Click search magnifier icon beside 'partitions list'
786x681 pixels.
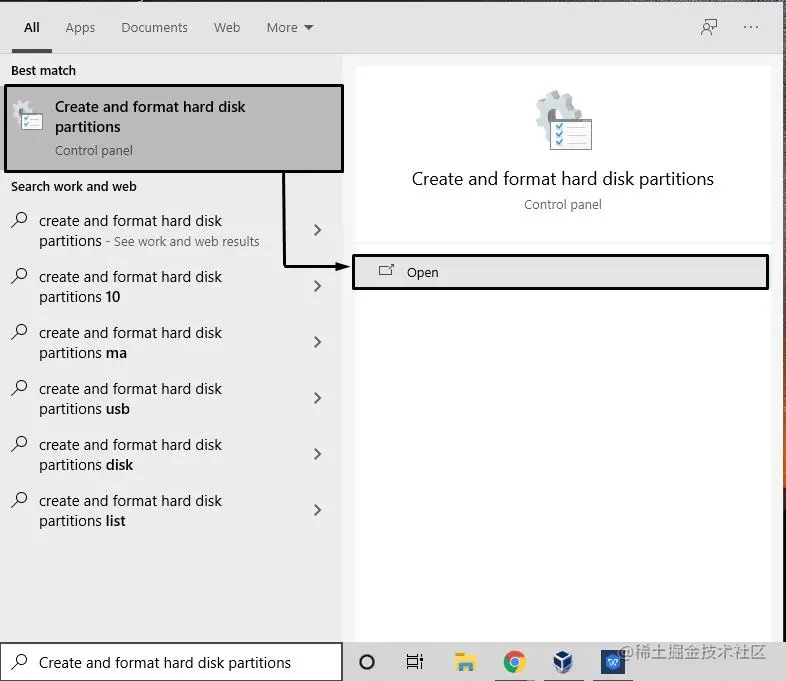coord(19,500)
